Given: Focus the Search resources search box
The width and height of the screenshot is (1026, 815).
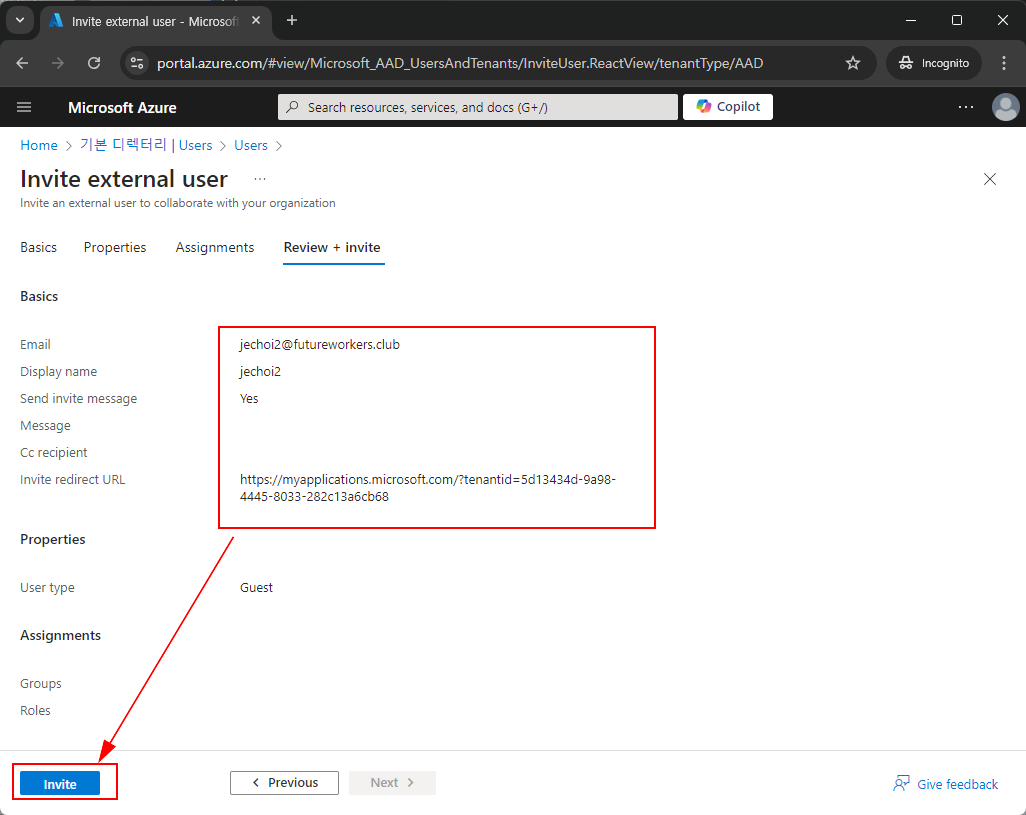Looking at the screenshot, I should point(478,107).
